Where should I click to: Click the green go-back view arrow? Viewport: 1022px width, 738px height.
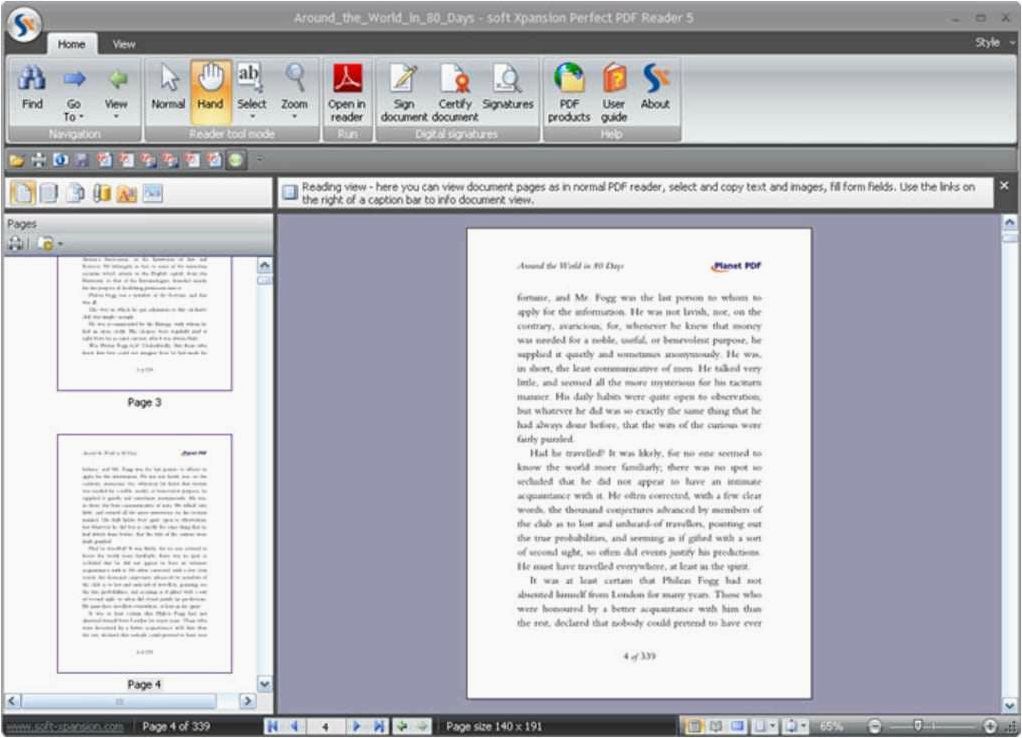point(403,726)
